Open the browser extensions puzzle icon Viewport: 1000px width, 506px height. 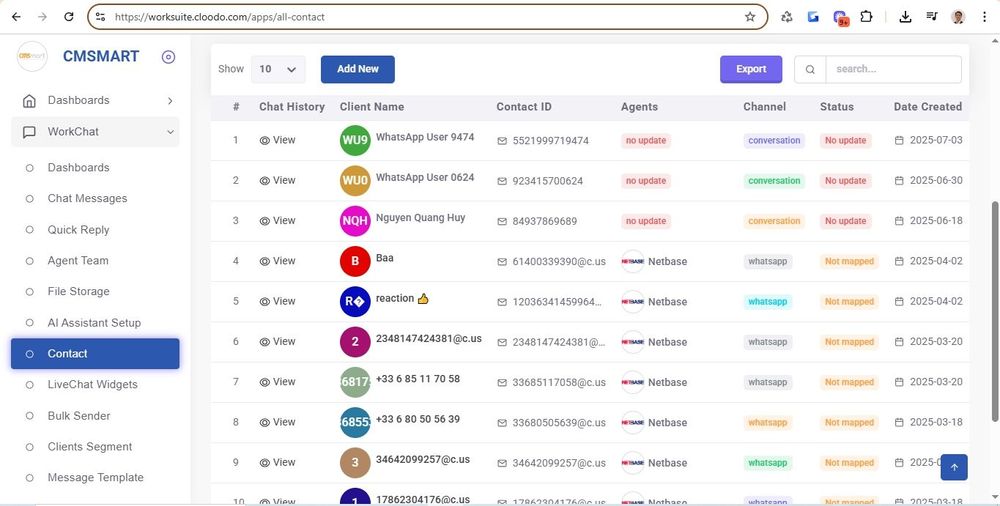[x=866, y=17]
